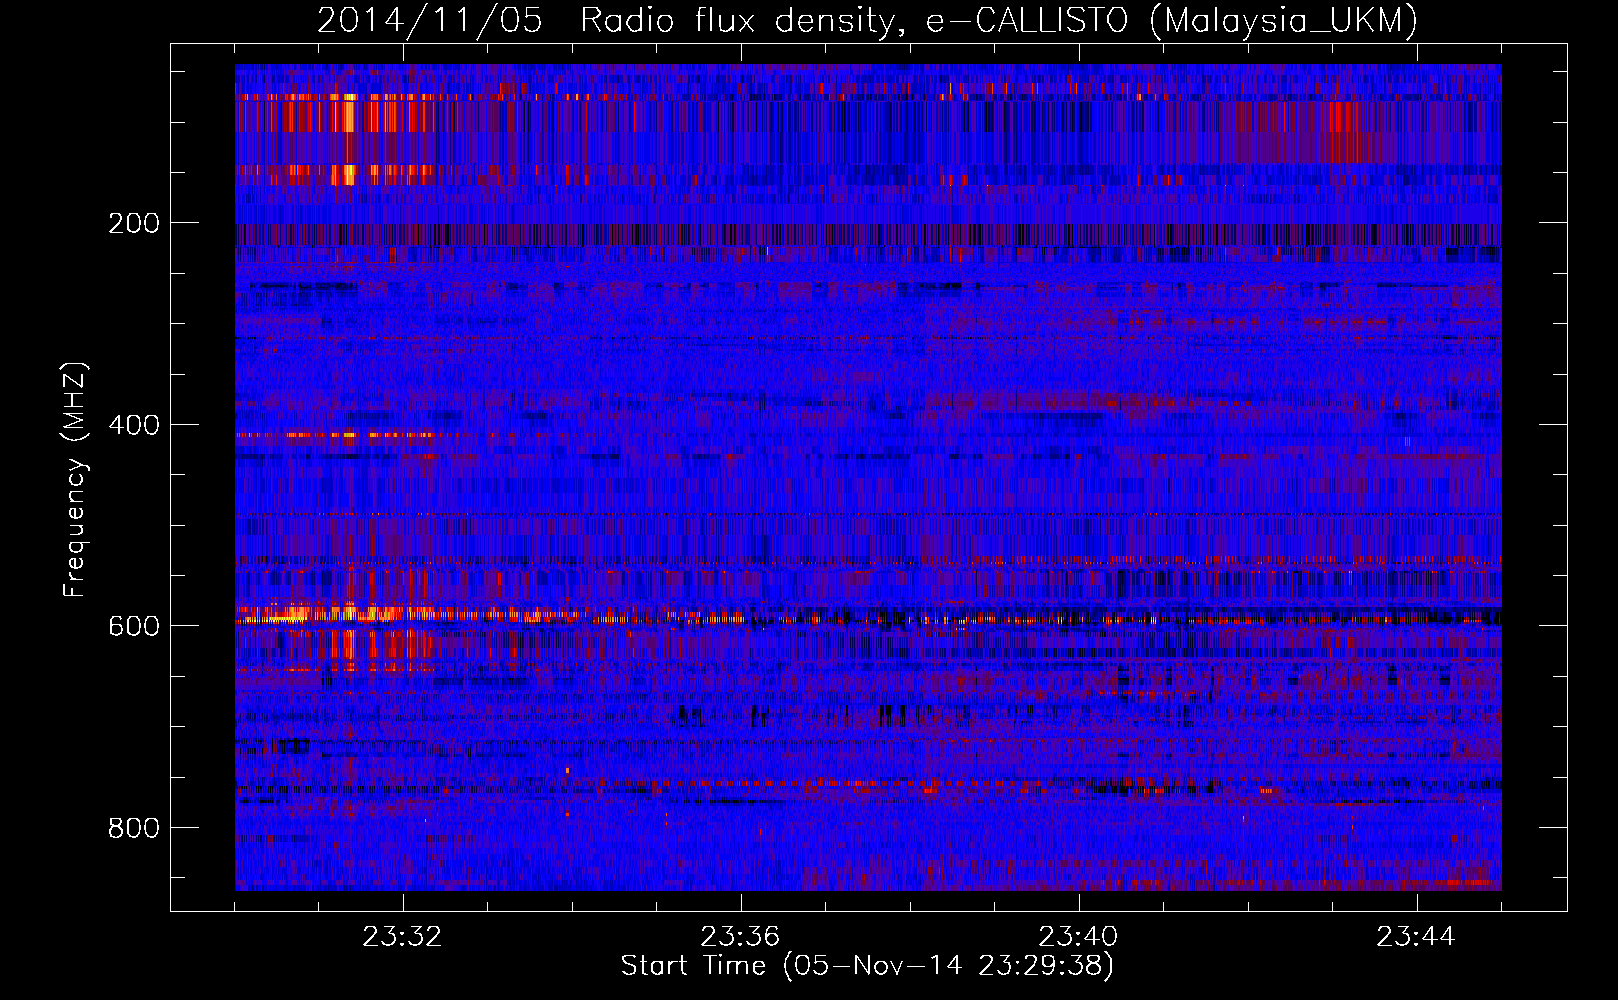Image resolution: width=1618 pixels, height=1000 pixels.
Task: Click the 800 frequency tick label
Action: pos(133,828)
